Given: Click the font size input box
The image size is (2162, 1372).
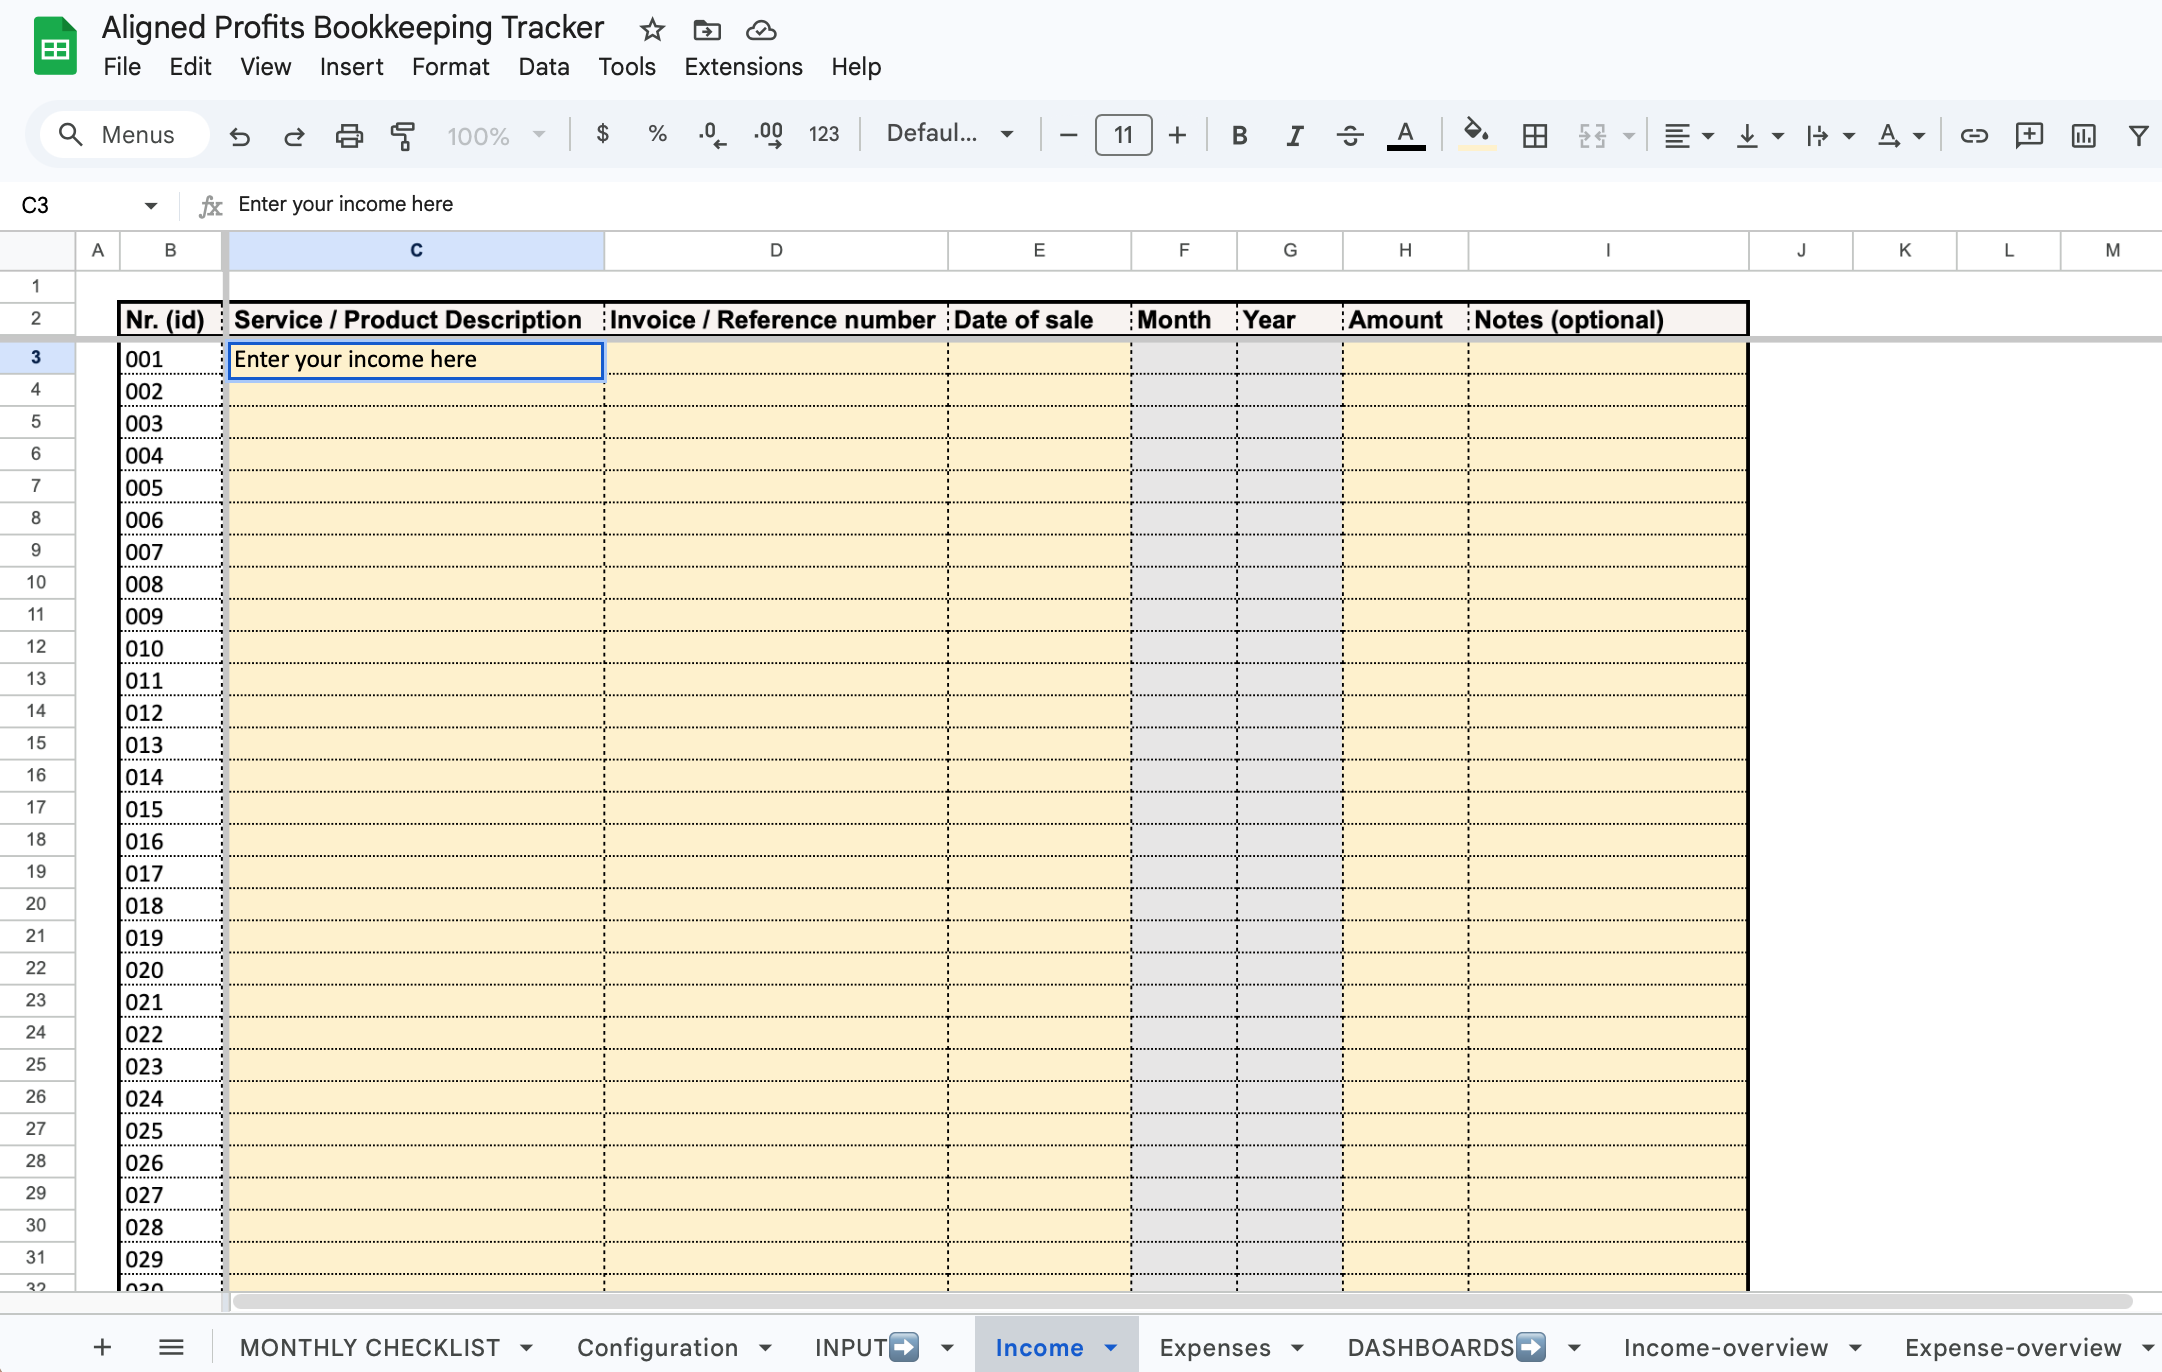Looking at the screenshot, I should click(1123, 135).
